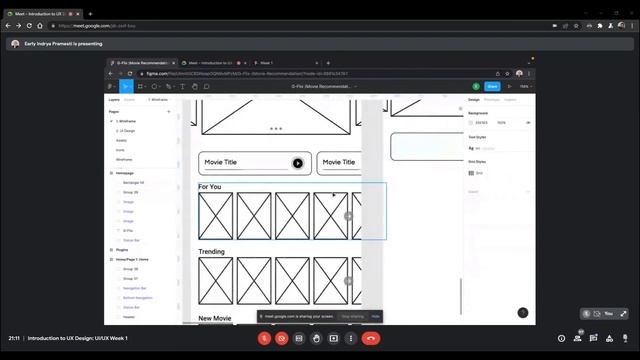Switch to Assets tab in Figma
Image resolution: width=640 pixels, height=360 pixels.
[129, 100]
